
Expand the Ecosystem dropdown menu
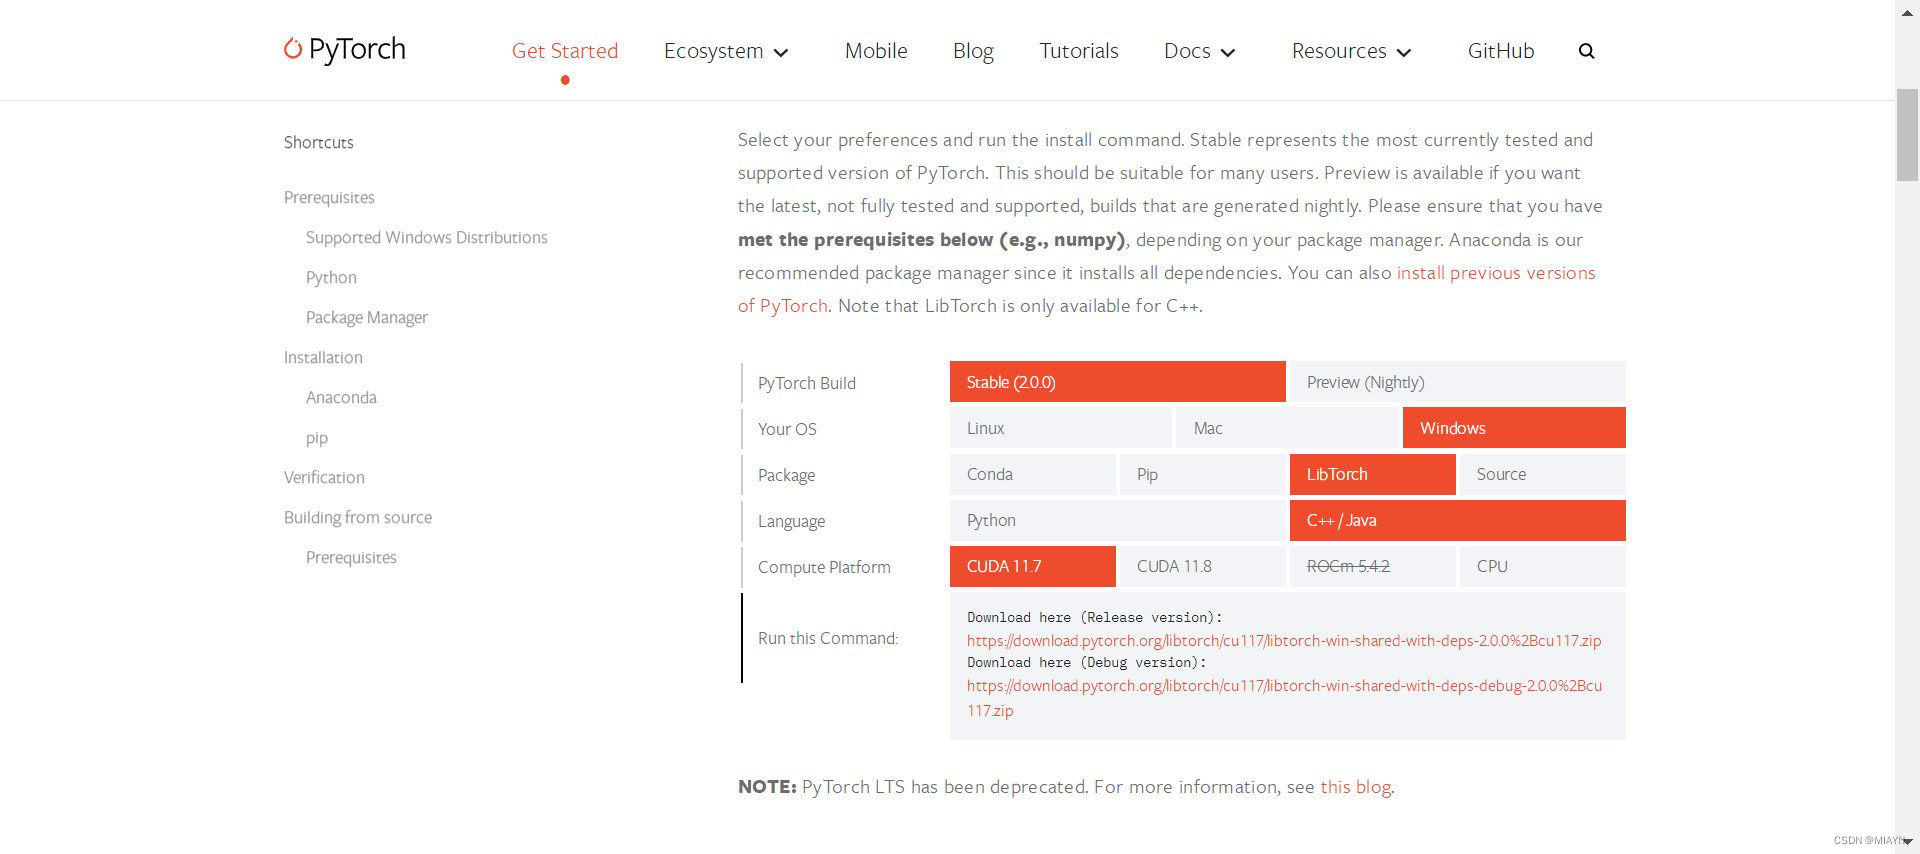(726, 51)
